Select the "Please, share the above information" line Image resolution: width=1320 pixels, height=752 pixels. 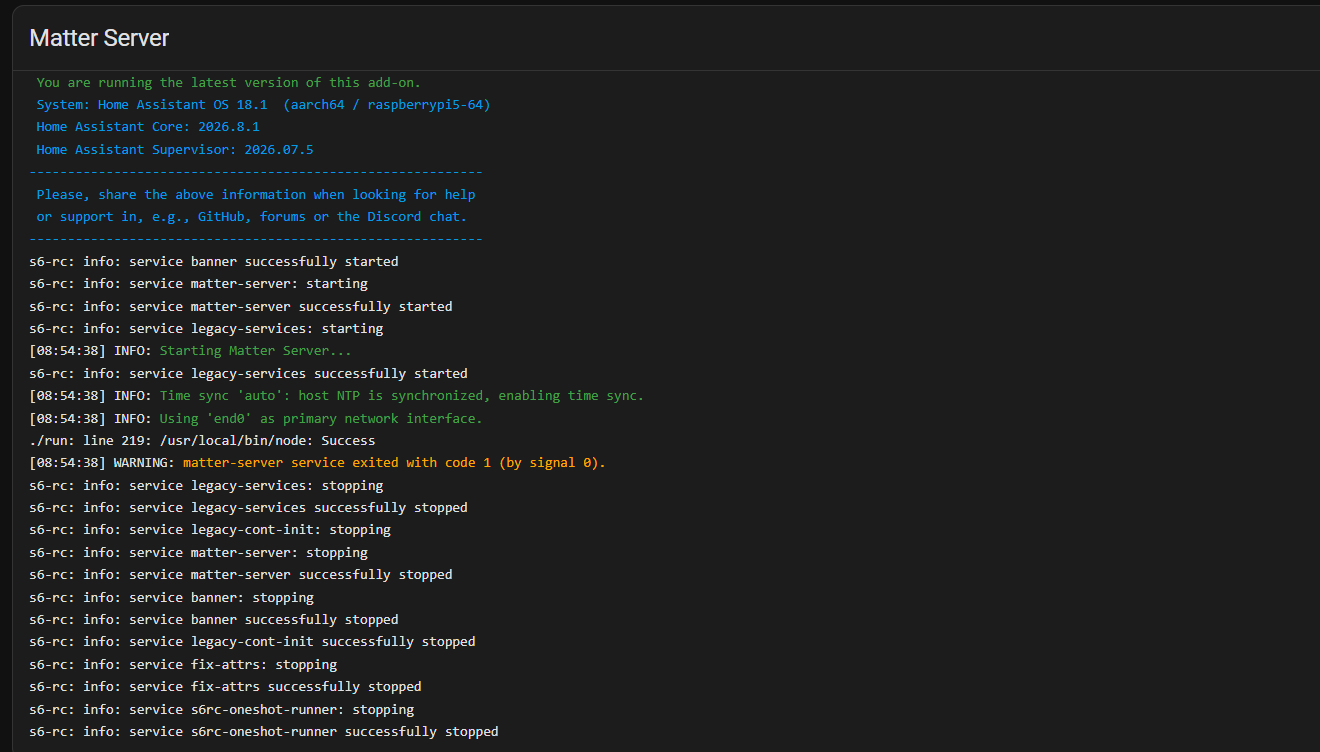(x=256, y=194)
